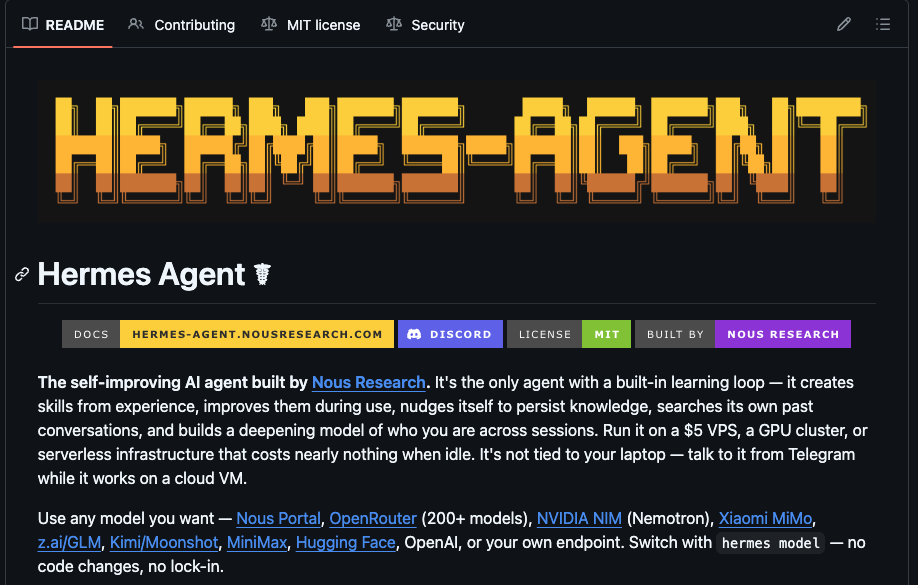The width and height of the screenshot is (918, 585).
Task: Open the MIT license tab
Action: tap(311, 25)
